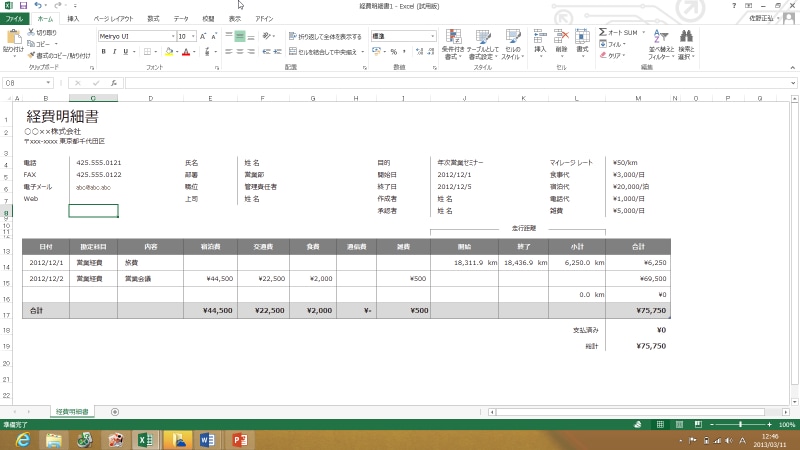Click the insert function fx icon
Screen dimensions: 800x450
pyautogui.click(x=114, y=83)
